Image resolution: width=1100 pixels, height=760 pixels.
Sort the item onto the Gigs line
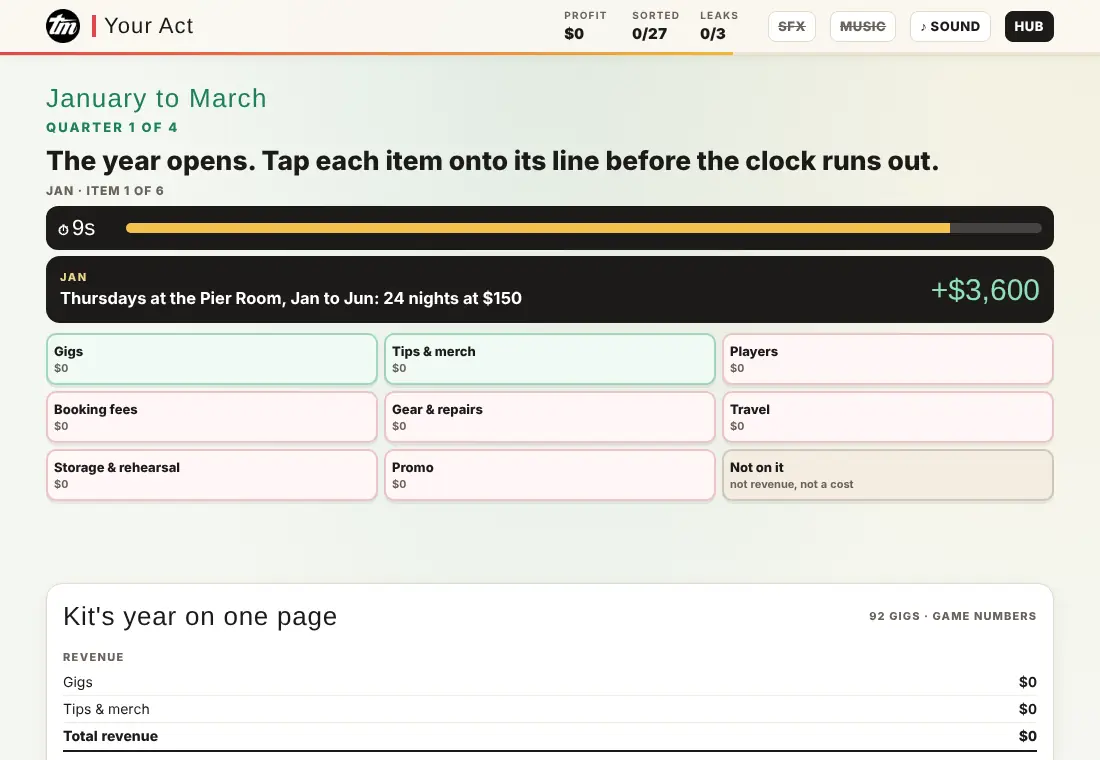click(x=212, y=359)
